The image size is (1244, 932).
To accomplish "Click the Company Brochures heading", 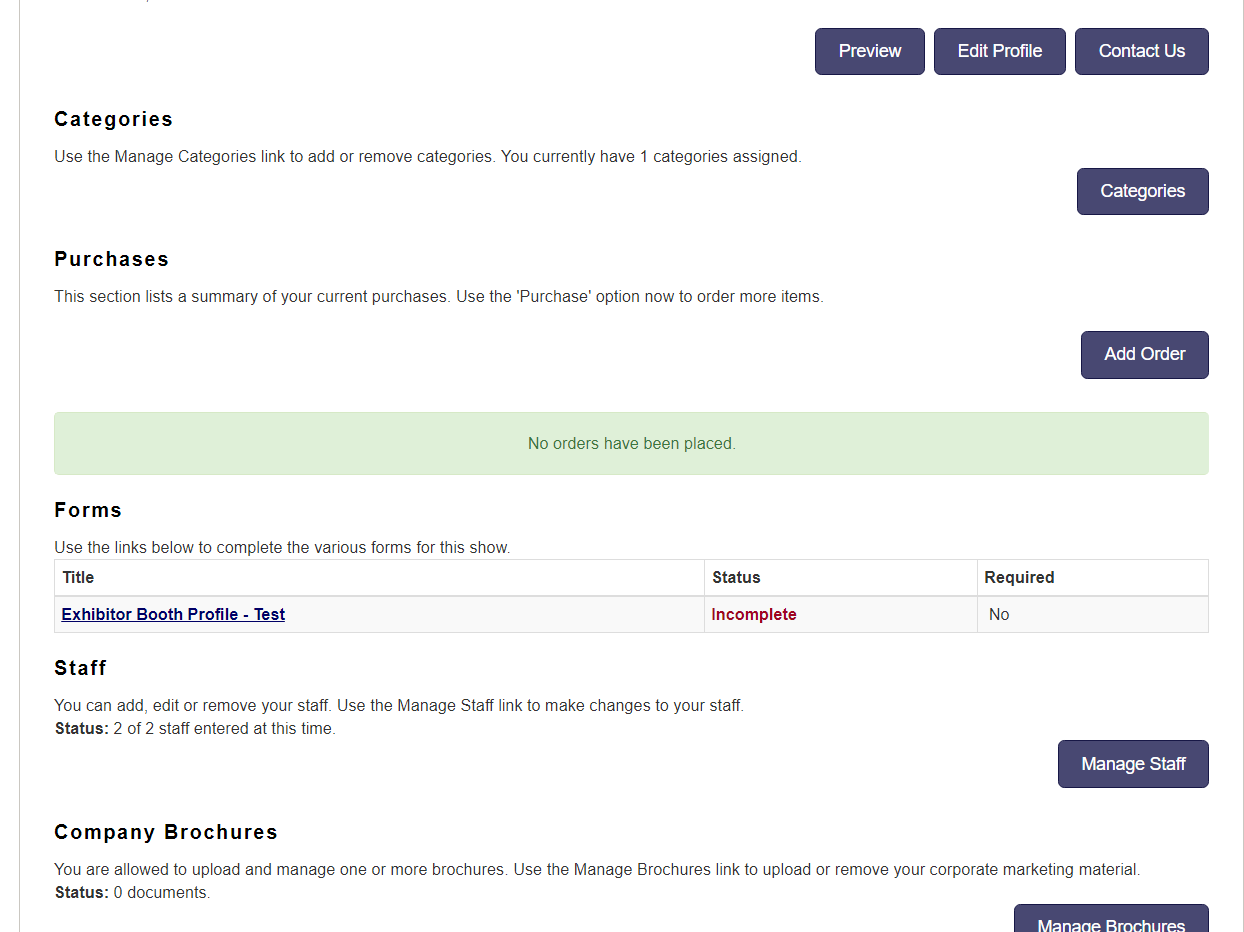I will point(166,832).
